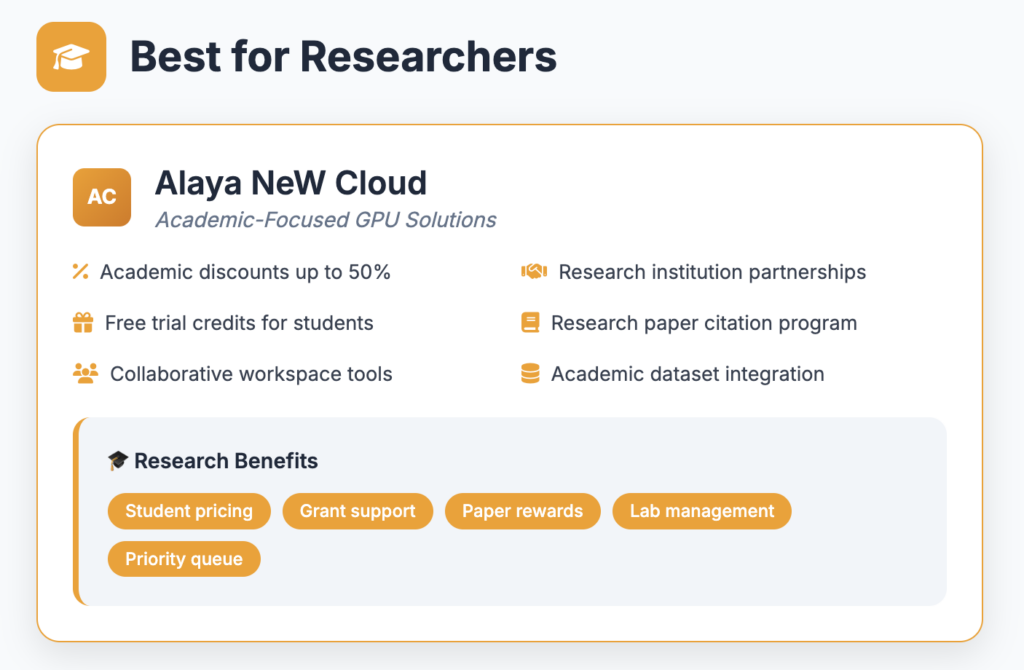Click Academic-Focused GPU Solutions subtitle
1024x670 pixels.
[x=325, y=220]
